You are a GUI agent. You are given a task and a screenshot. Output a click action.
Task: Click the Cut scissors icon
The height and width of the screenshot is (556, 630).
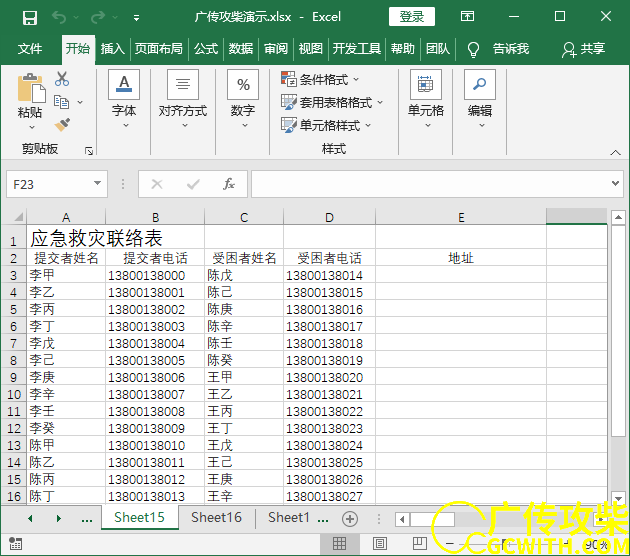pos(62,79)
